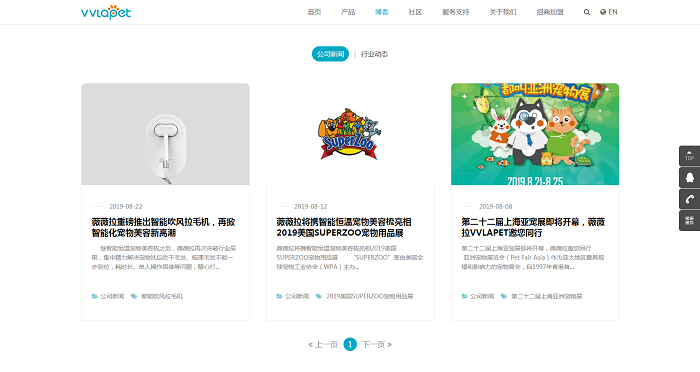The width and height of the screenshot is (700, 372).
Task: Select page number 1
Action: tap(350, 344)
